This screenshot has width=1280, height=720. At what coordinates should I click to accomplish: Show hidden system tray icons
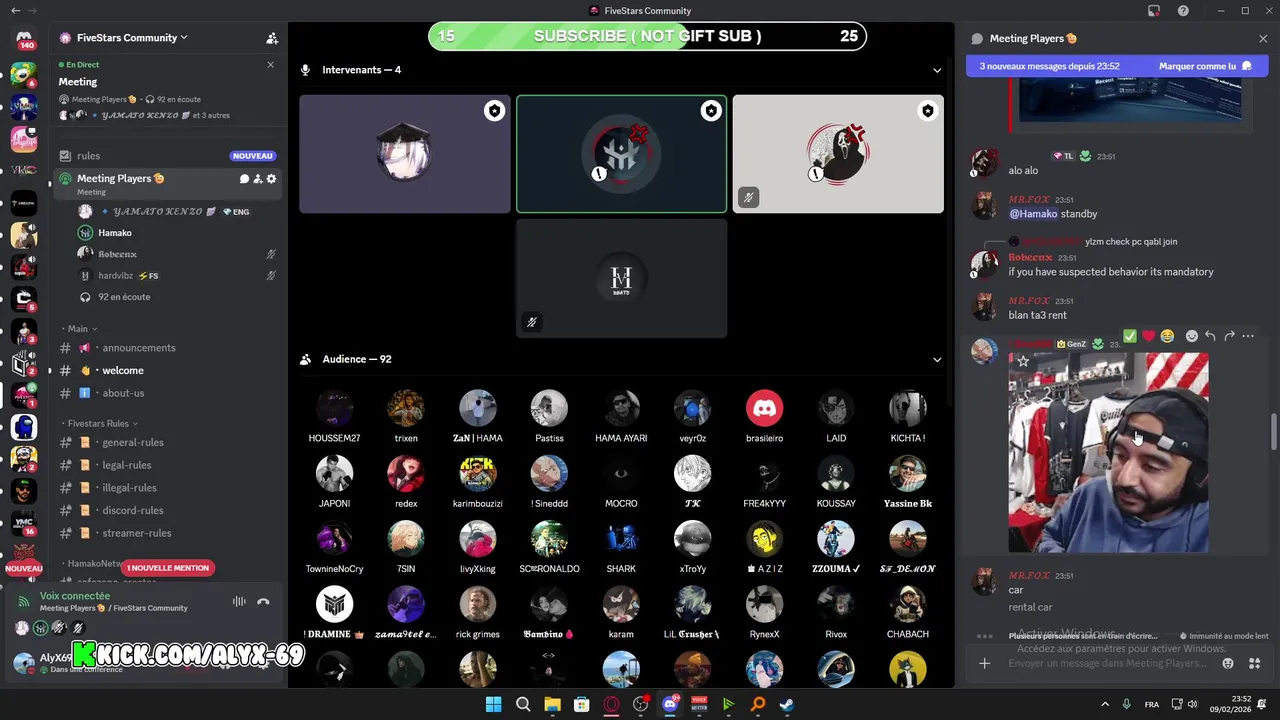click(1105, 704)
